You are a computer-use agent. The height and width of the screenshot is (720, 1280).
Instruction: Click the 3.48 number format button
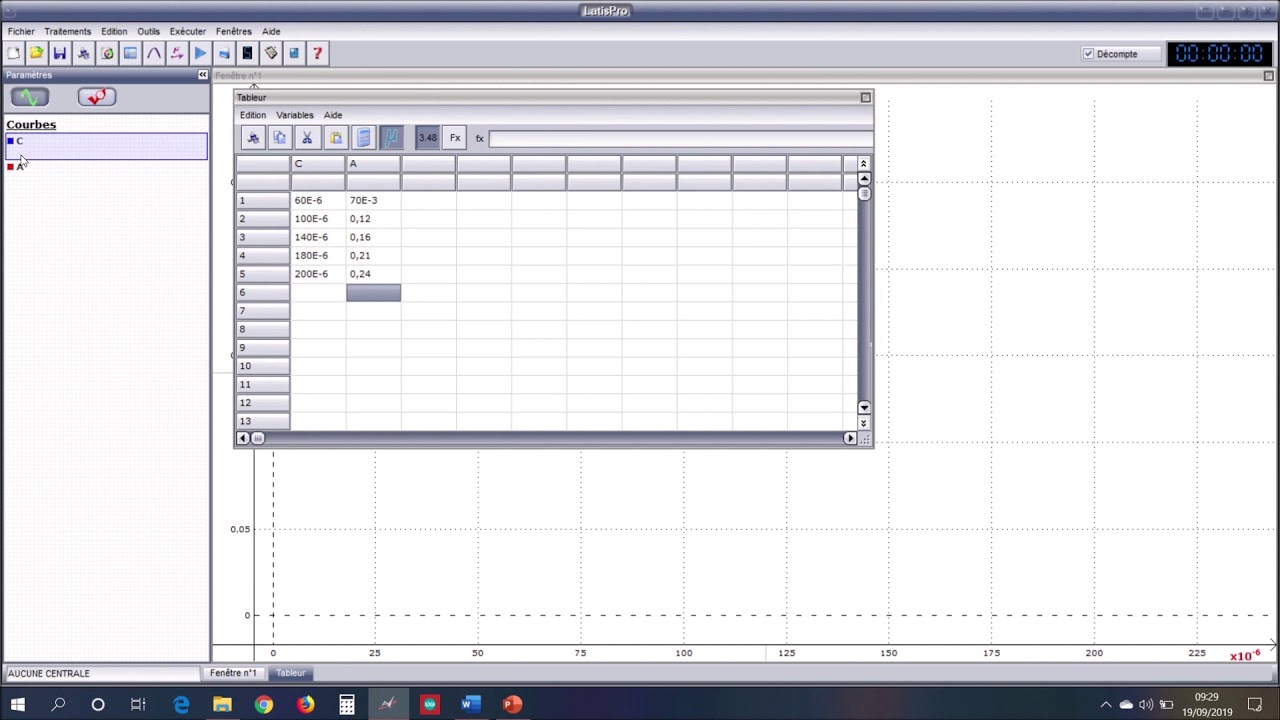point(428,138)
